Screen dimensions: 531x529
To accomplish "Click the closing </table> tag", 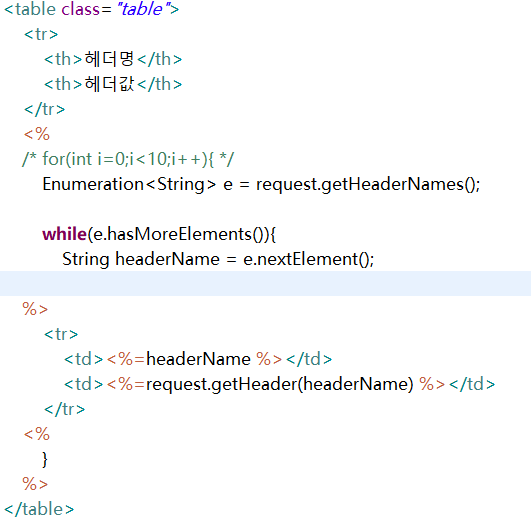I will point(39,509).
